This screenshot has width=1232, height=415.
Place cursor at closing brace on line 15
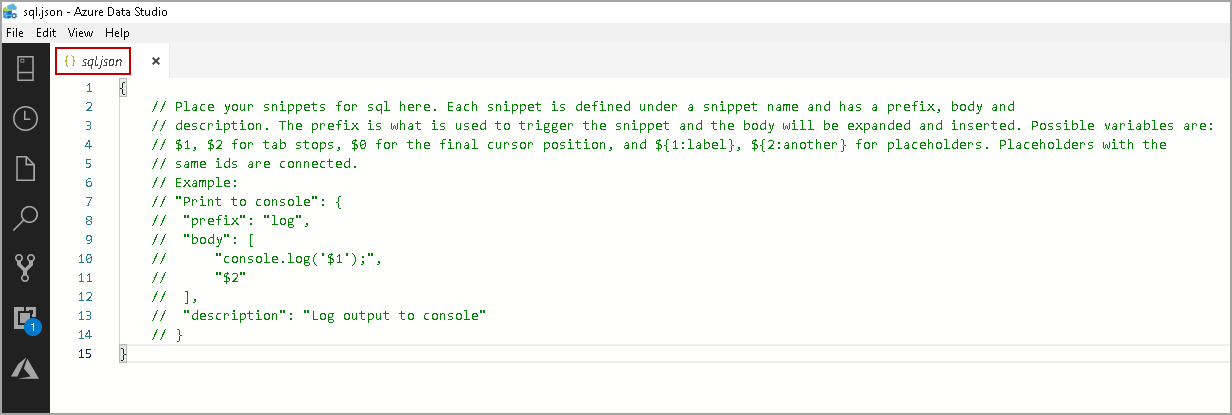tap(123, 354)
